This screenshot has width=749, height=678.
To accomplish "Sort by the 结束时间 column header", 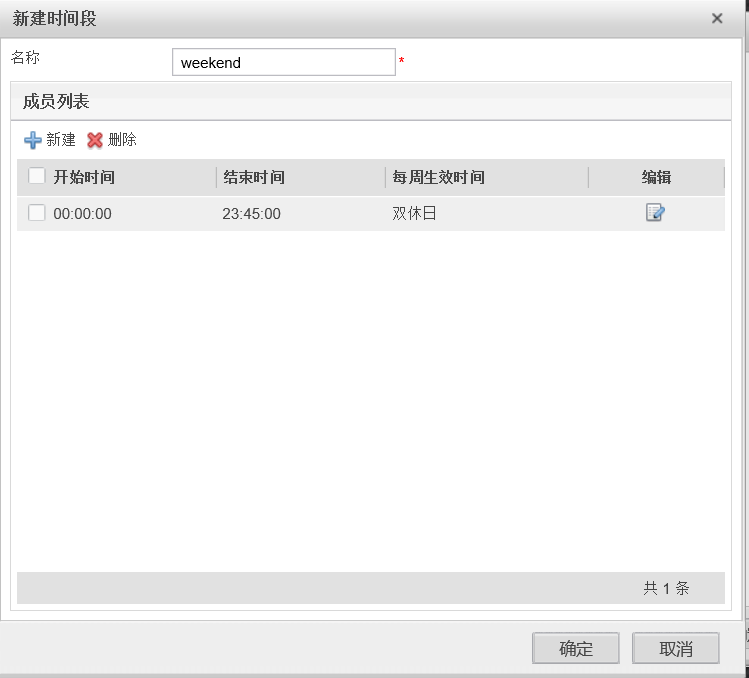I will (254, 177).
